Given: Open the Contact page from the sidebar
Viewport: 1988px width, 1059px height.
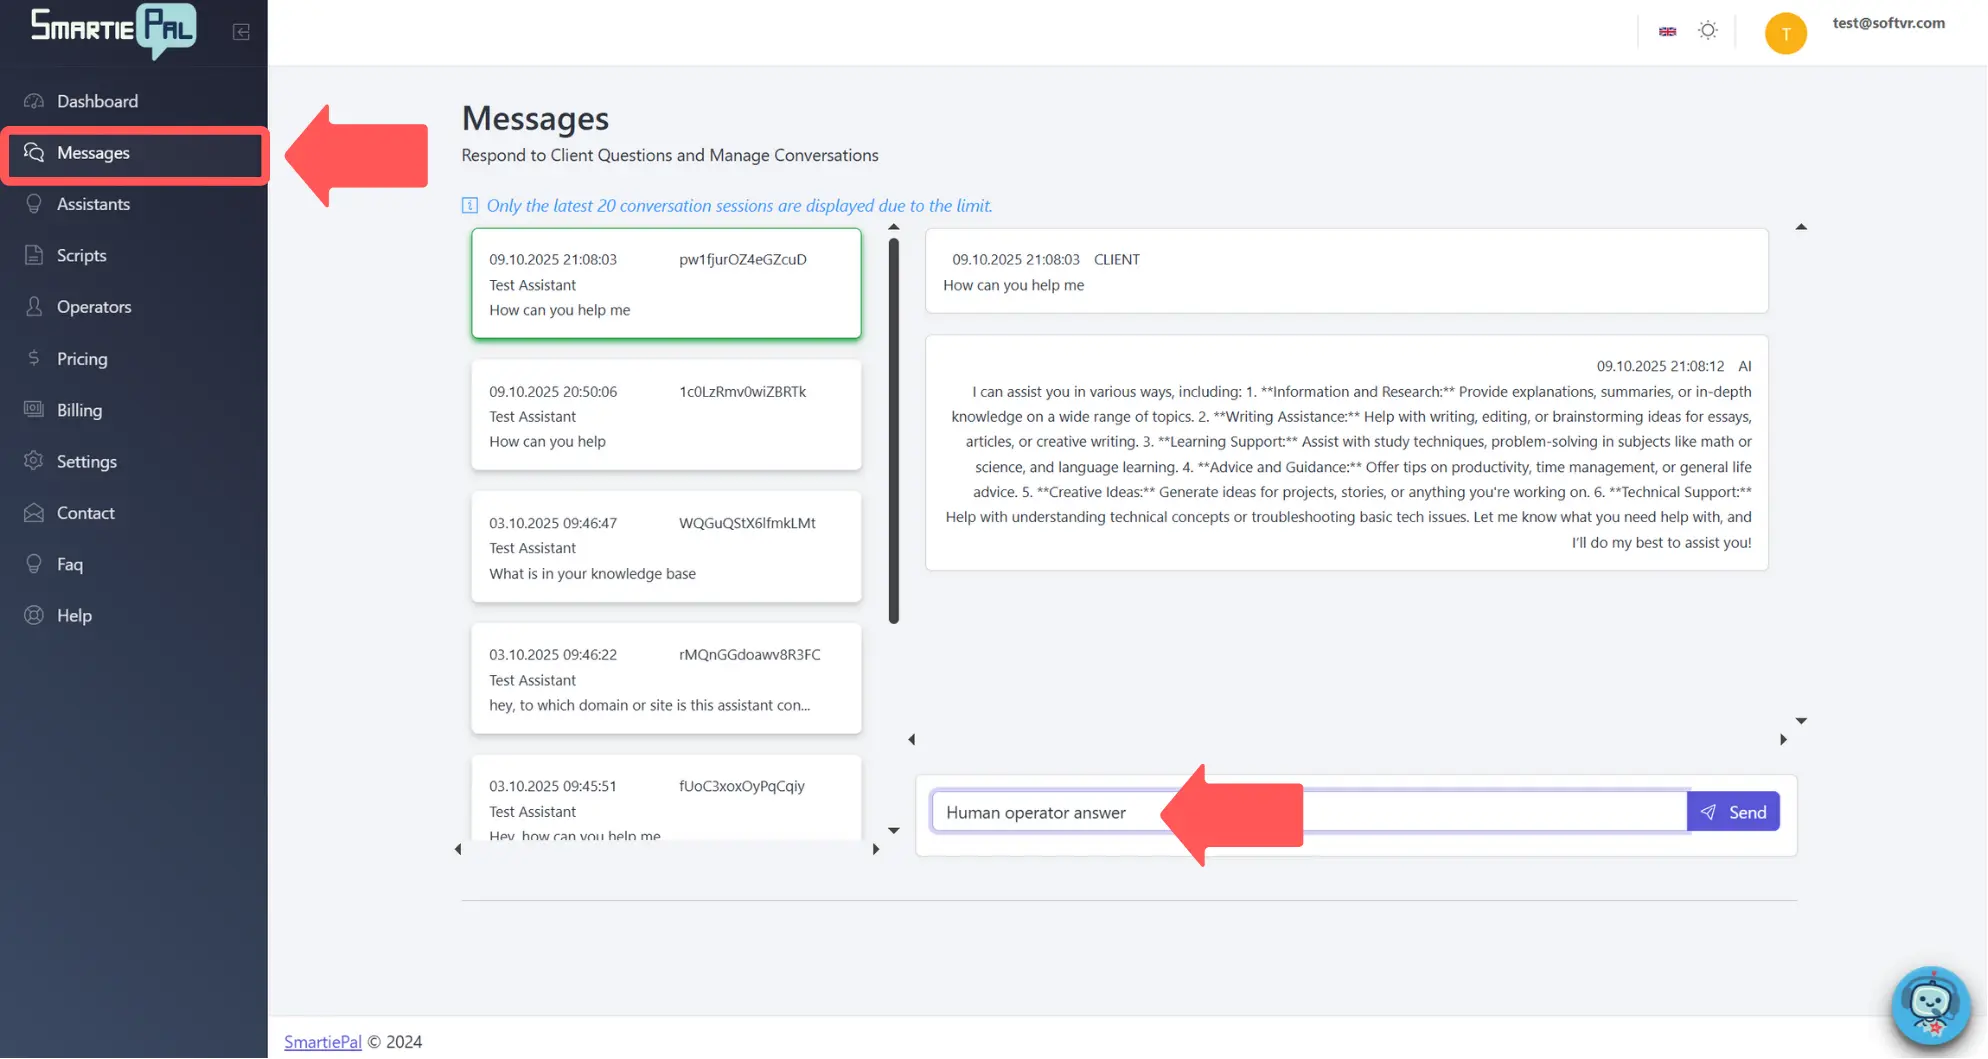Looking at the screenshot, I should (85, 512).
